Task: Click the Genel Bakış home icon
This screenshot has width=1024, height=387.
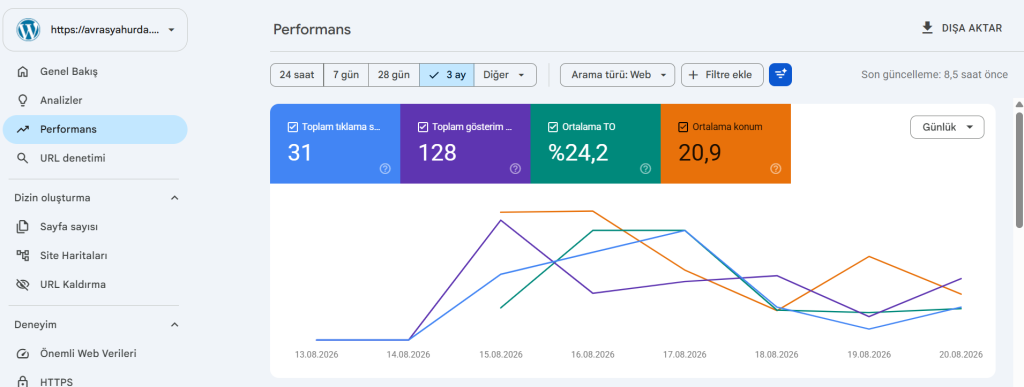Action: (x=23, y=72)
